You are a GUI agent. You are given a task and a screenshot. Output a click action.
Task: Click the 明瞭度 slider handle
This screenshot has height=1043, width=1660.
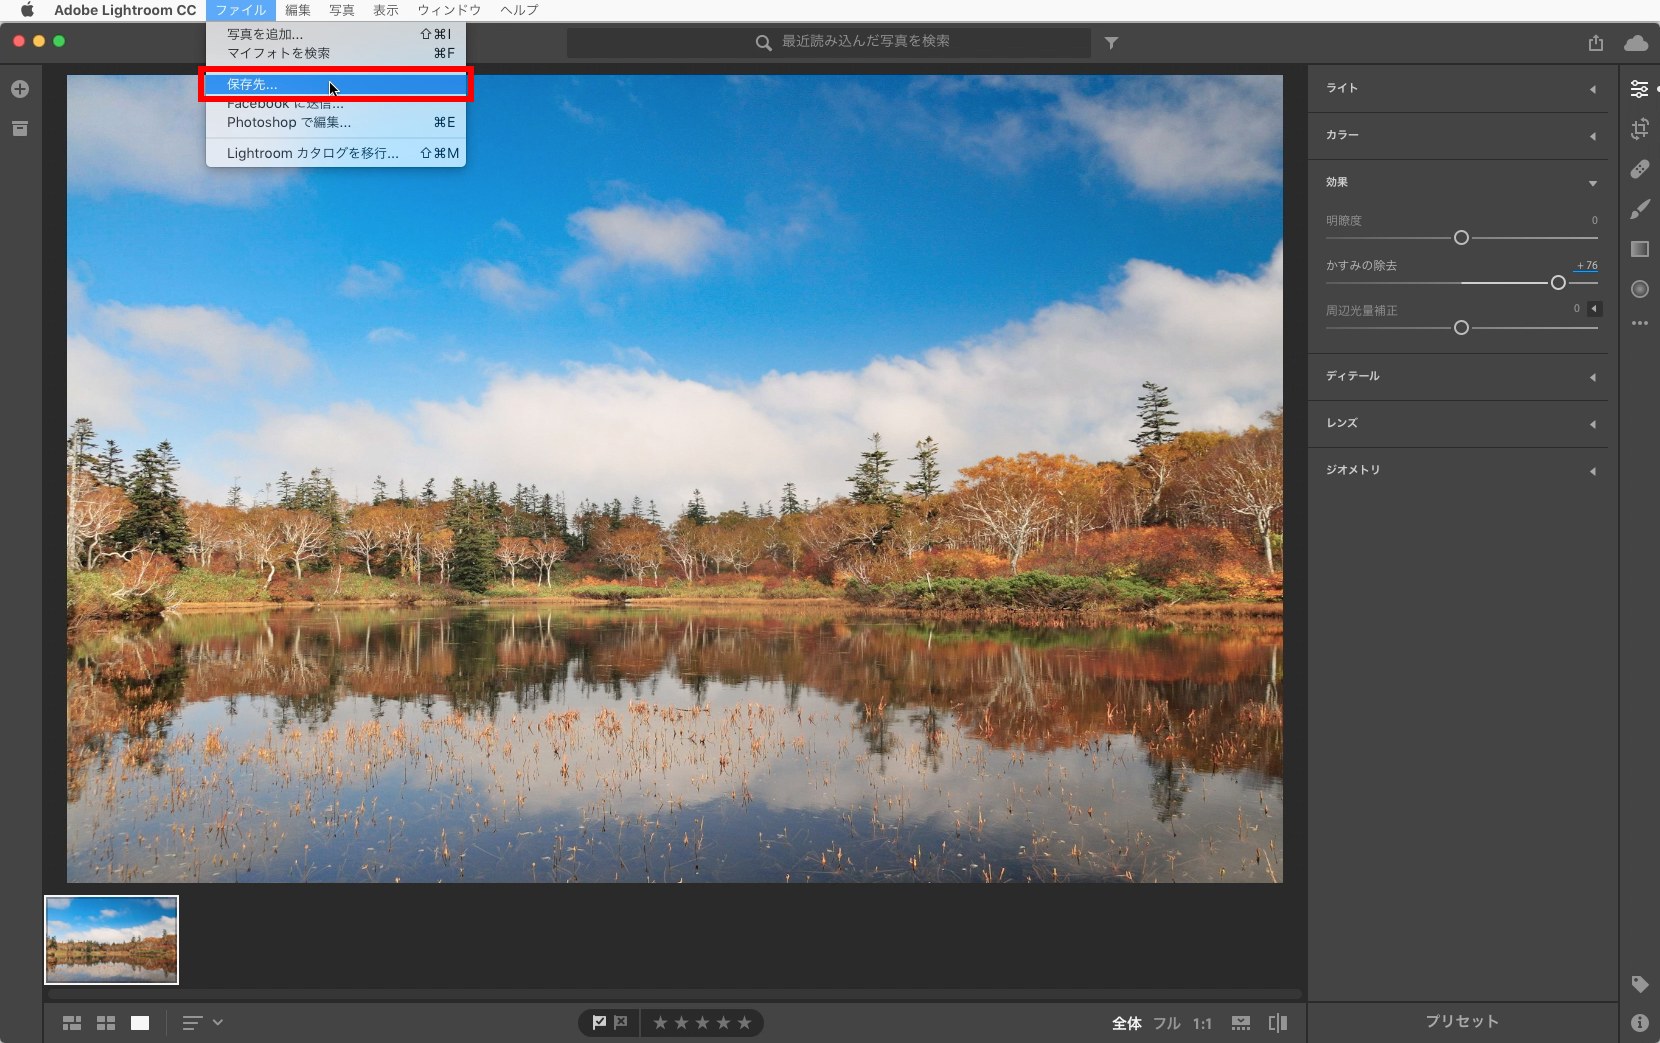click(x=1461, y=238)
